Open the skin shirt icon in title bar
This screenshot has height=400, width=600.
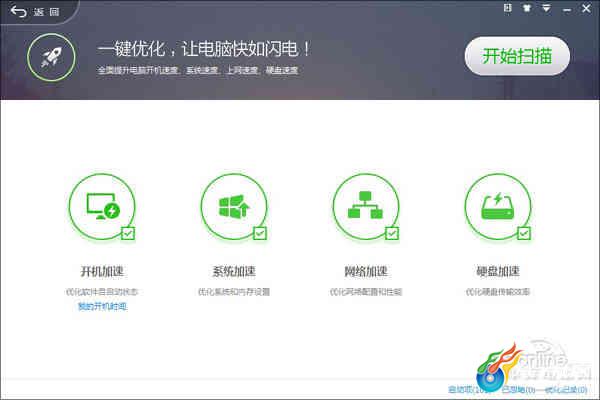(x=527, y=8)
